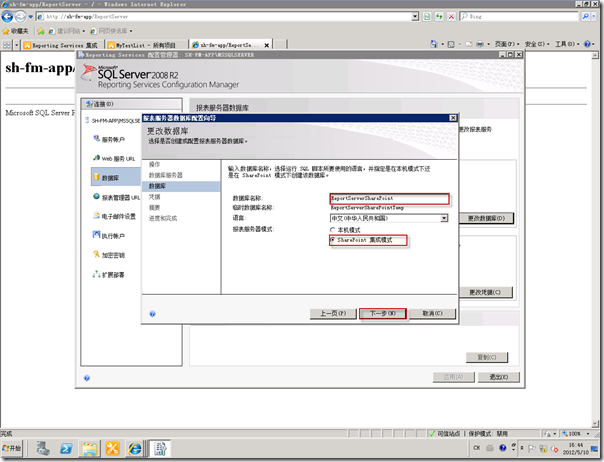Open Windows Explorer folder taskbar icon
This screenshot has height=462, width=604.
pyautogui.click(x=89, y=449)
